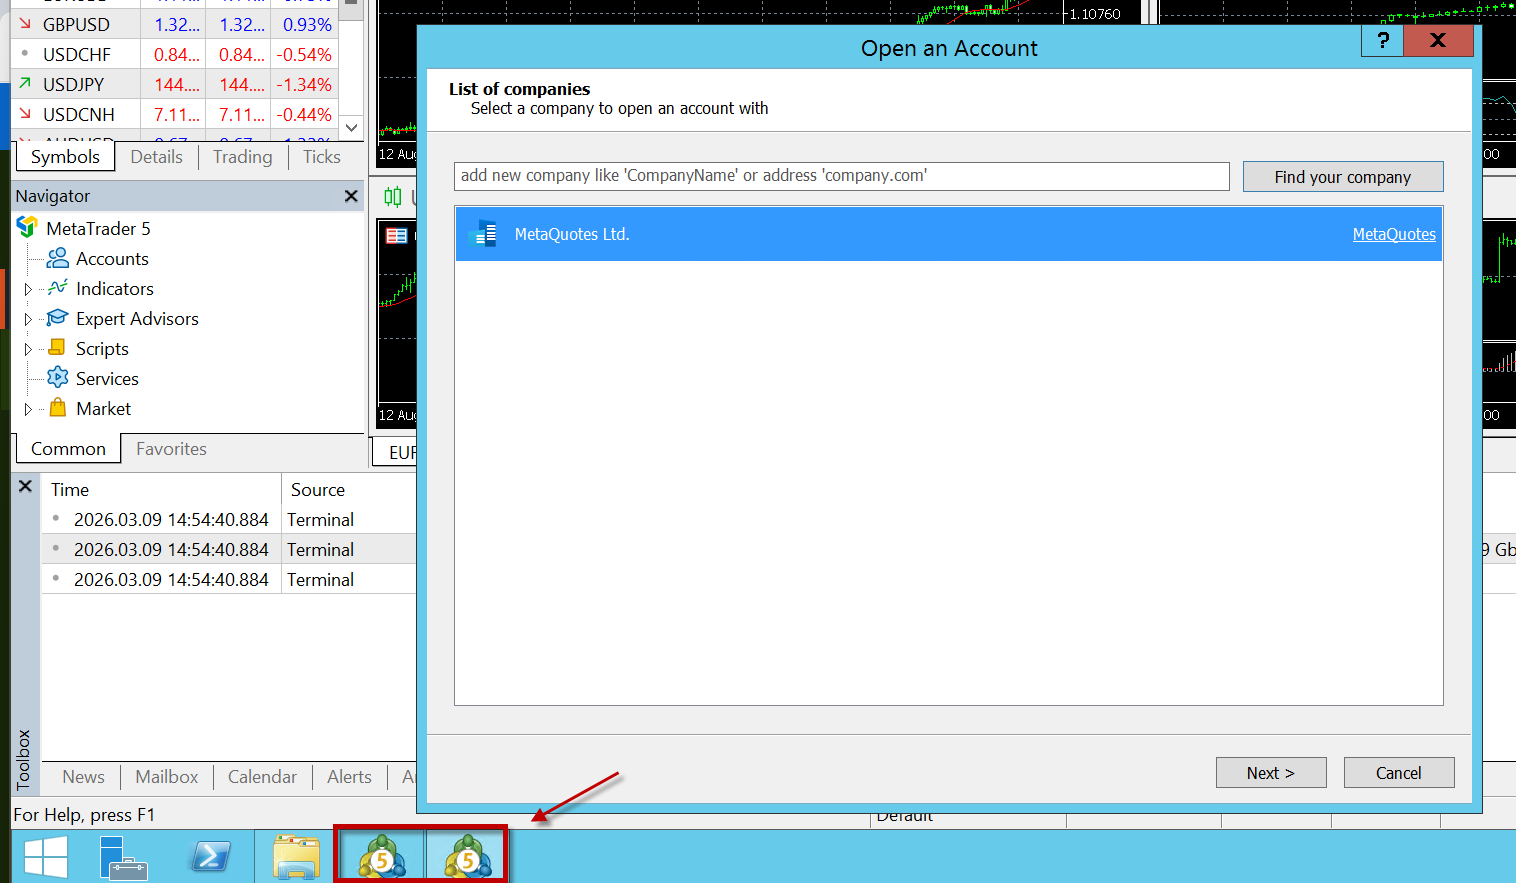The image size is (1516, 883).
Task: Click the Accounts icon in Navigator
Action: pos(58,259)
